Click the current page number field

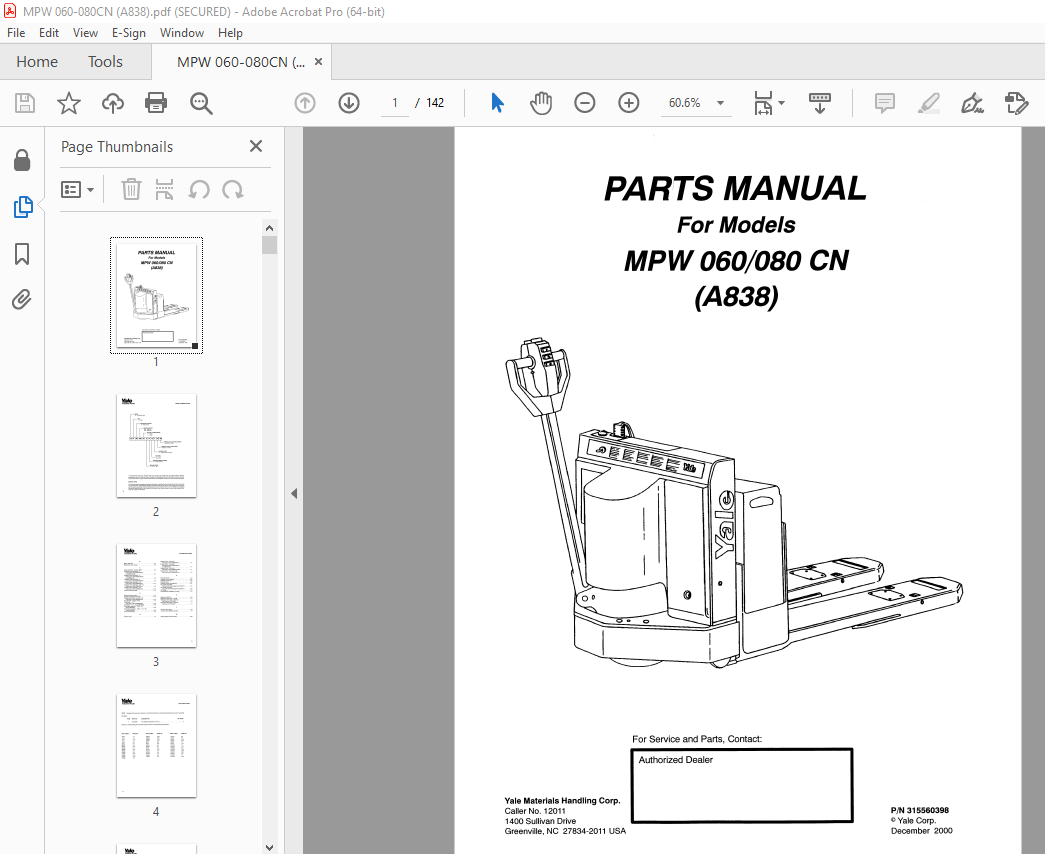tap(395, 103)
